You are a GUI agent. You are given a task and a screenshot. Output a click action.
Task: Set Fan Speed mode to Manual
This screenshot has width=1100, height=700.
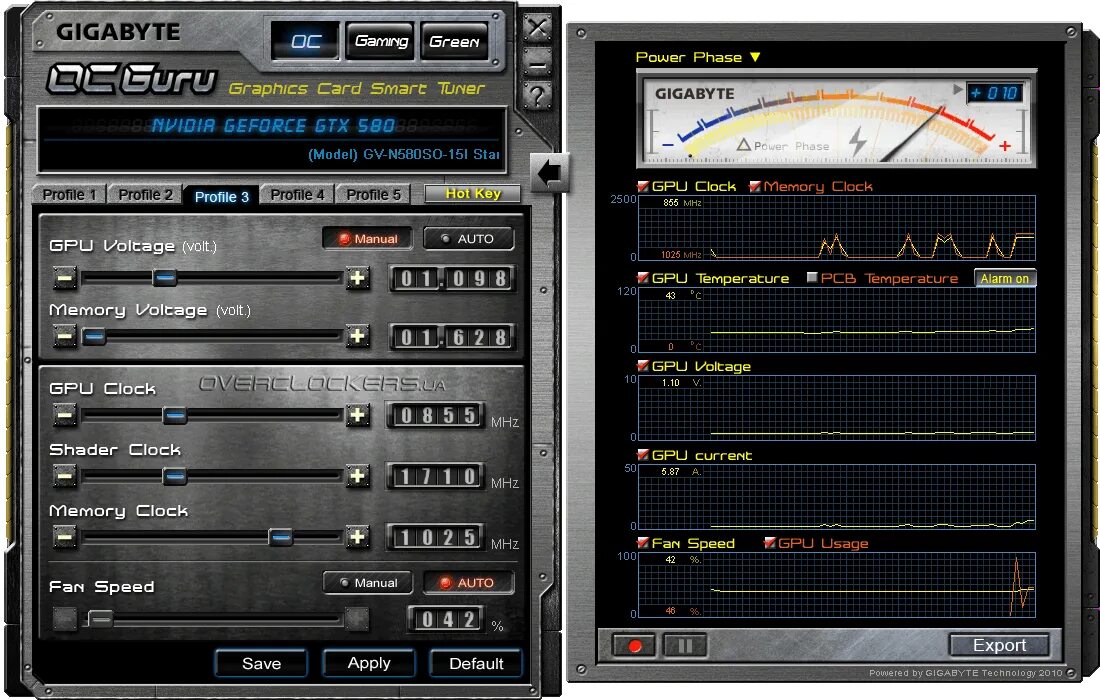coord(368,582)
